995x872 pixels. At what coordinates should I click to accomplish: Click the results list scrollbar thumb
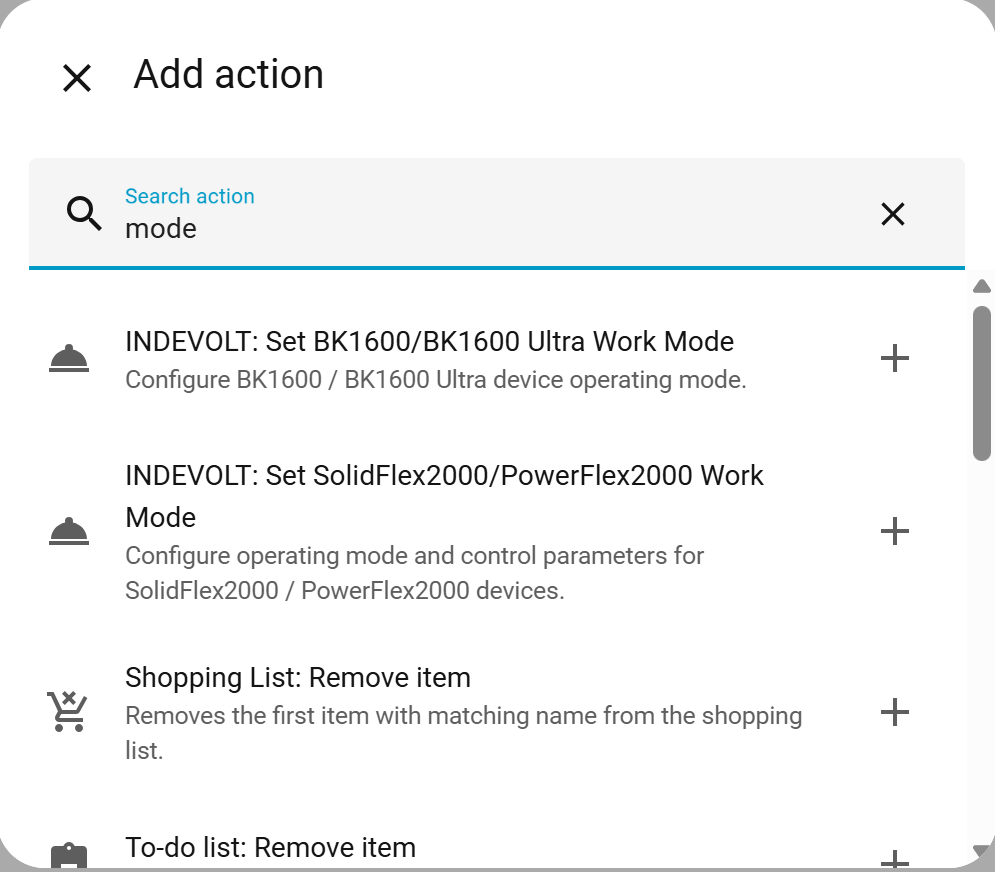coord(982,382)
